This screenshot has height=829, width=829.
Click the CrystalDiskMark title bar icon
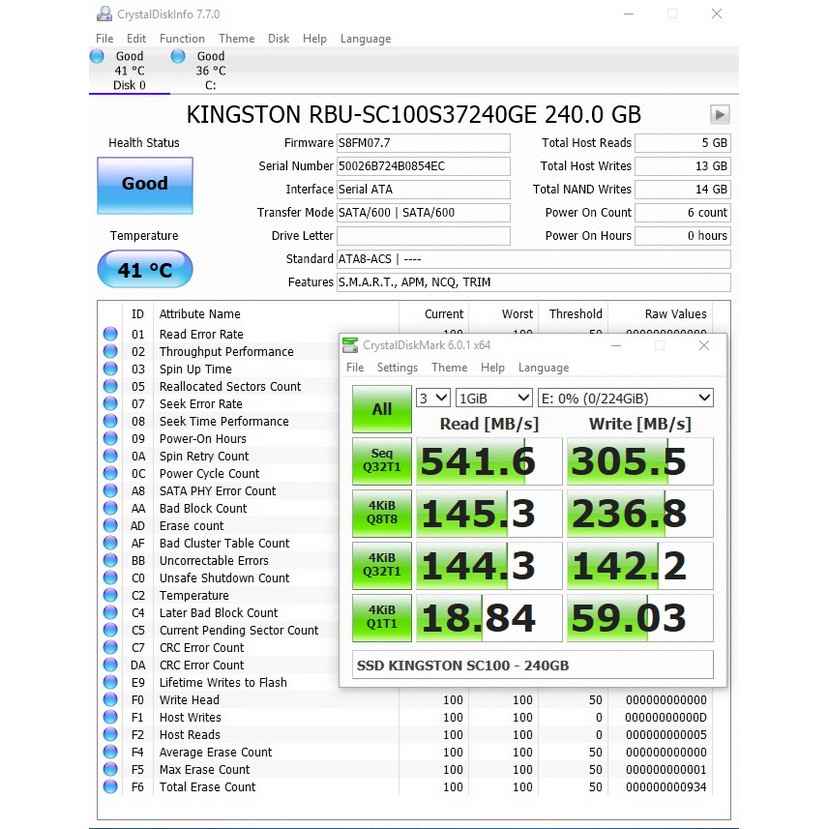(350, 344)
